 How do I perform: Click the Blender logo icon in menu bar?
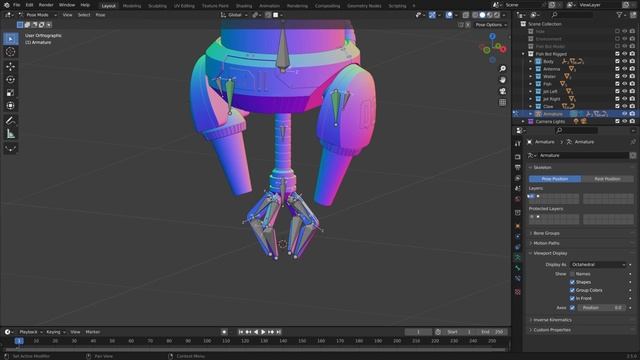6,5
